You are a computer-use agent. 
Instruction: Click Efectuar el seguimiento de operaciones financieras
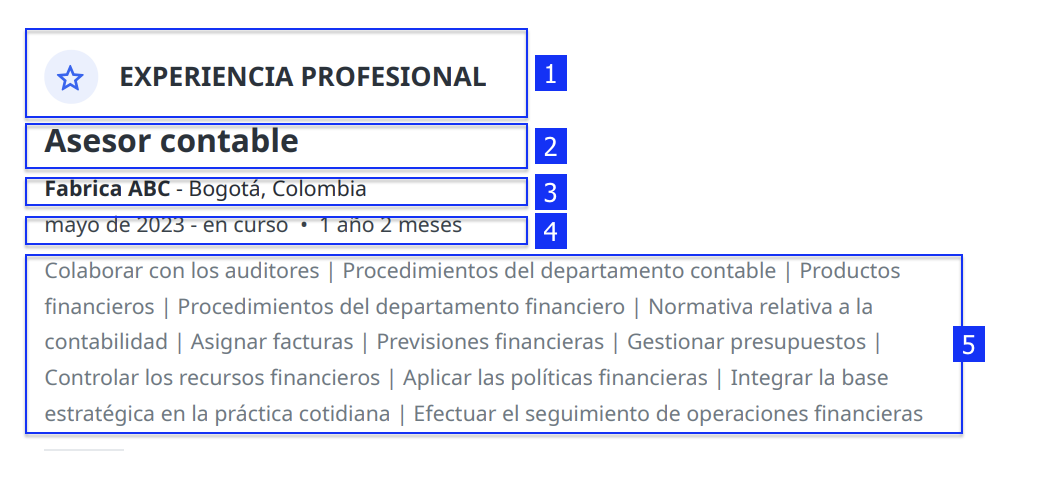(668, 413)
